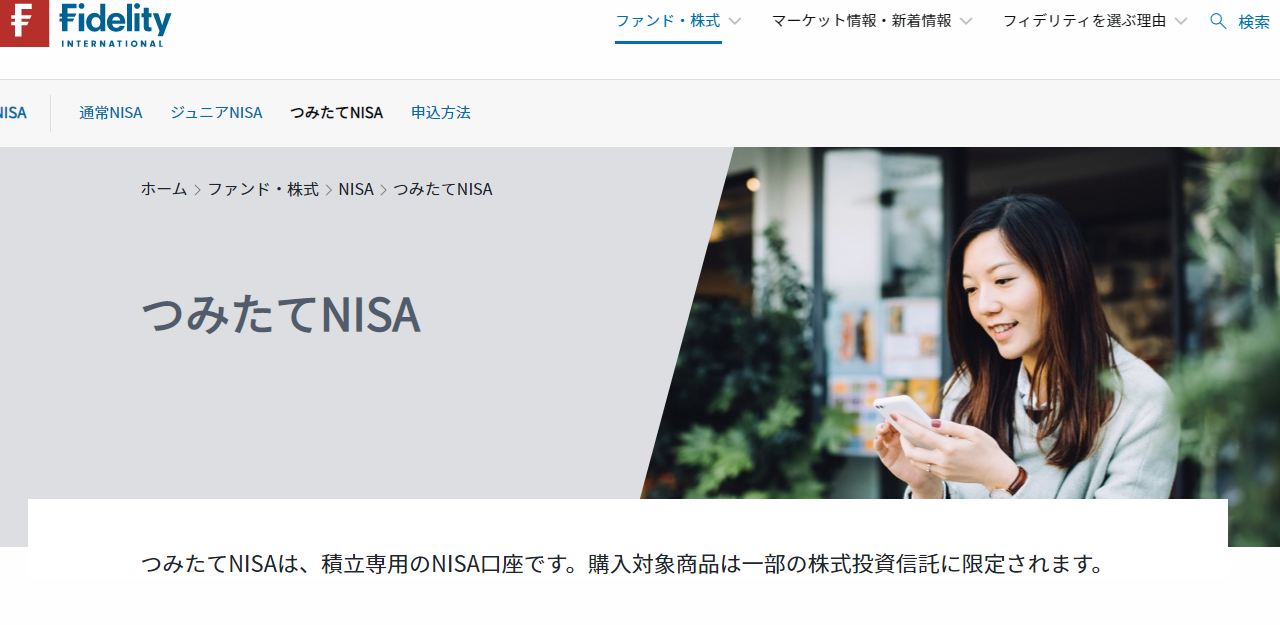Expand the フィデリティを選ぶ理由 chevron
1280x625 pixels.
point(1180,21)
